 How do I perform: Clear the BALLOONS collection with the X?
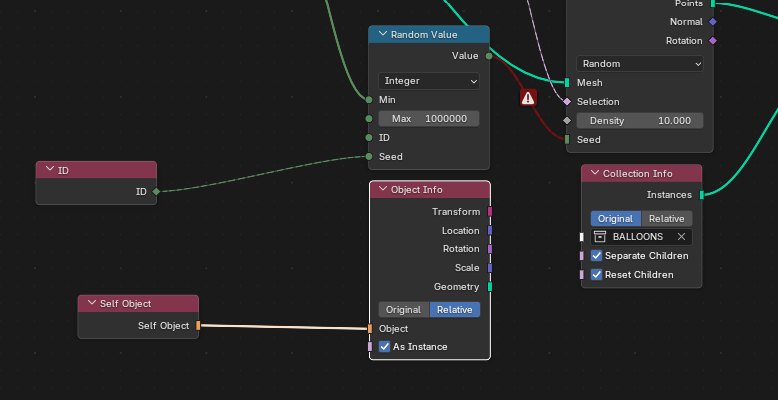681,237
